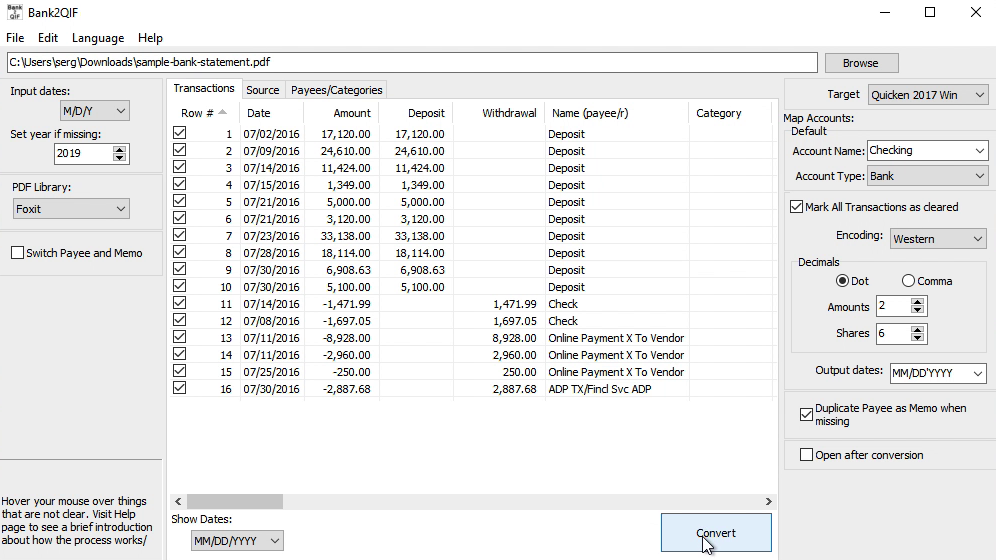Switch to the Payees/Categories tab
Image resolution: width=996 pixels, height=560 pixels.
tap(337, 90)
